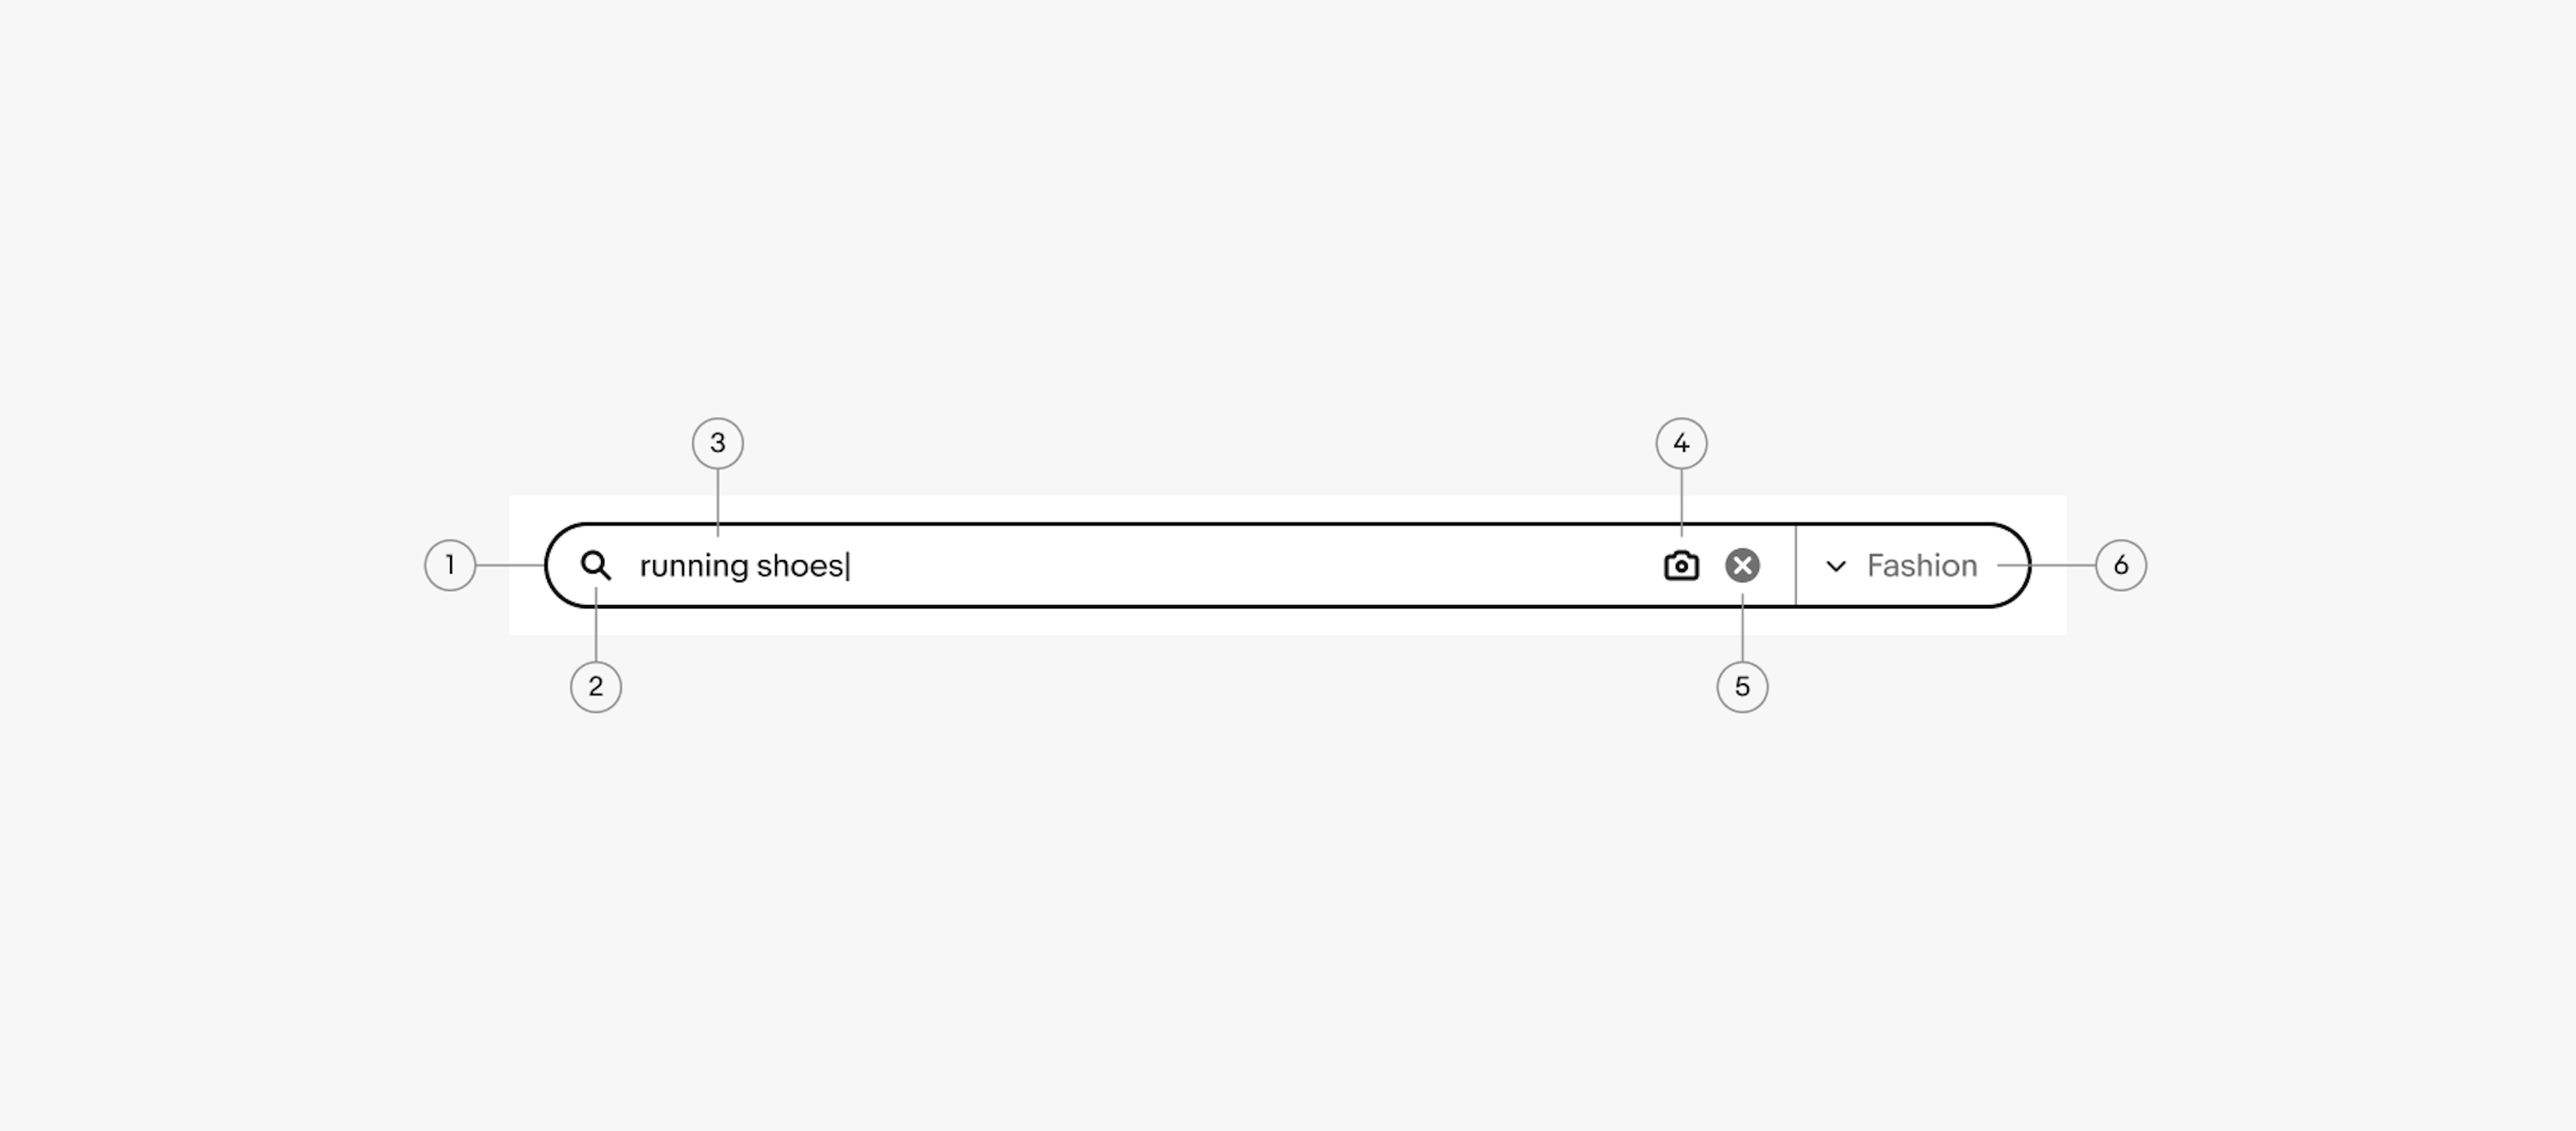2576x1131 pixels.
Task: Click inside the running shoes text field
Action: click(1134, 565)
